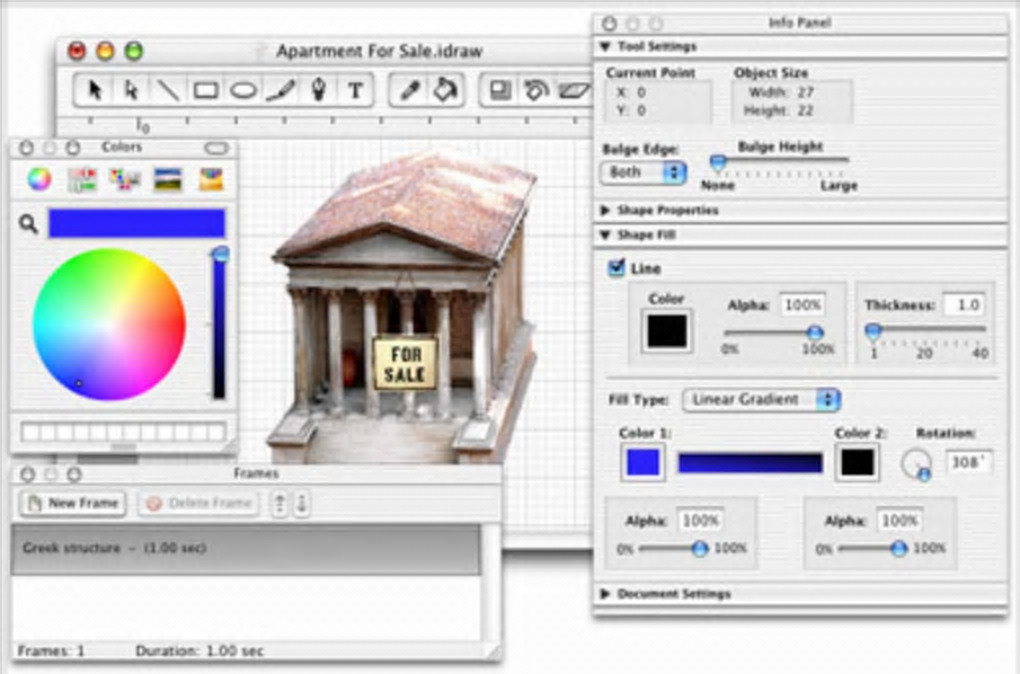
Task: Switch to color sliders picker mode
Action: click(82, 180)
